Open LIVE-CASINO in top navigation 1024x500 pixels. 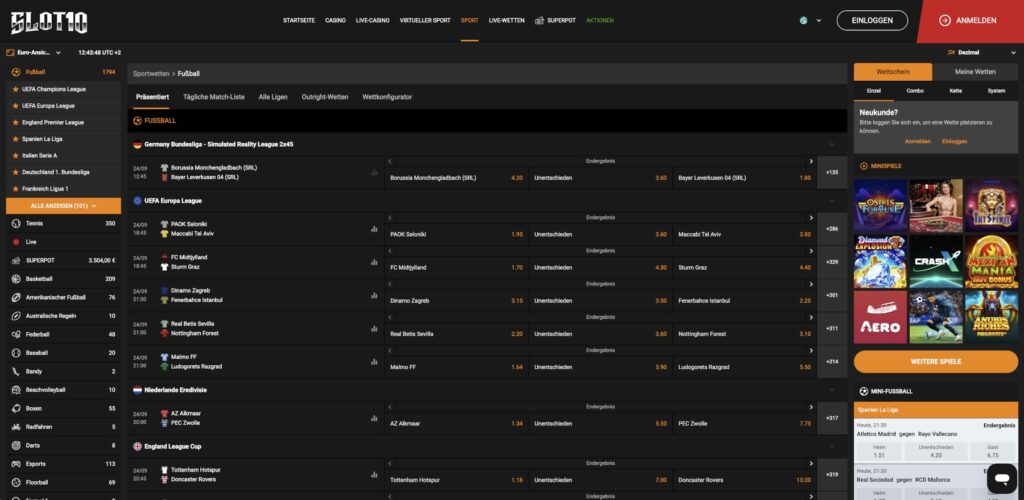[372, 20]
